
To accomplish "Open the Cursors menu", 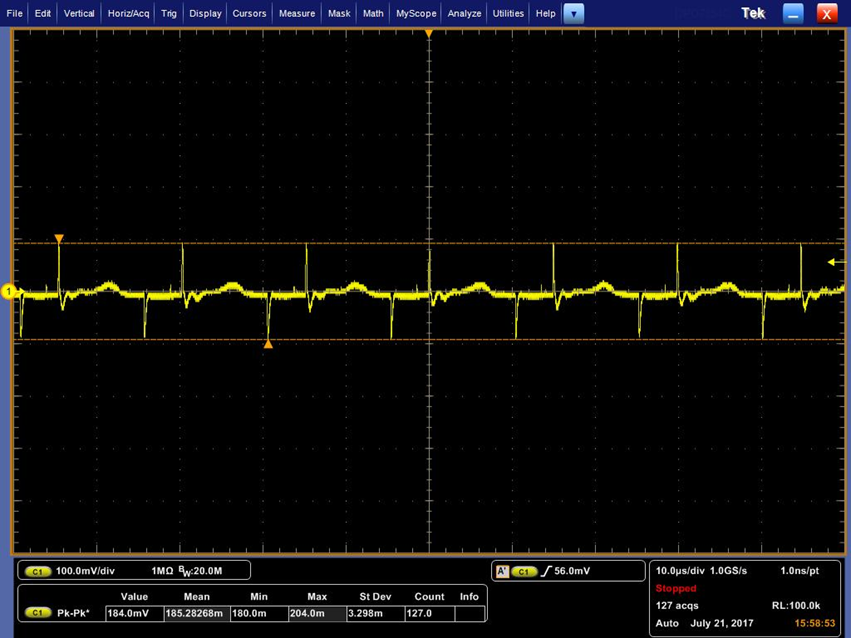I will [249, 14].
